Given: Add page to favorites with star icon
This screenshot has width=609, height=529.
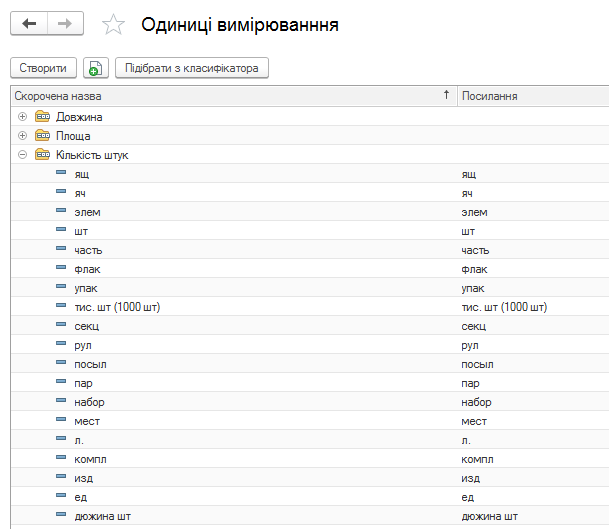Looking at the screenshot, I should click(115, 25).
